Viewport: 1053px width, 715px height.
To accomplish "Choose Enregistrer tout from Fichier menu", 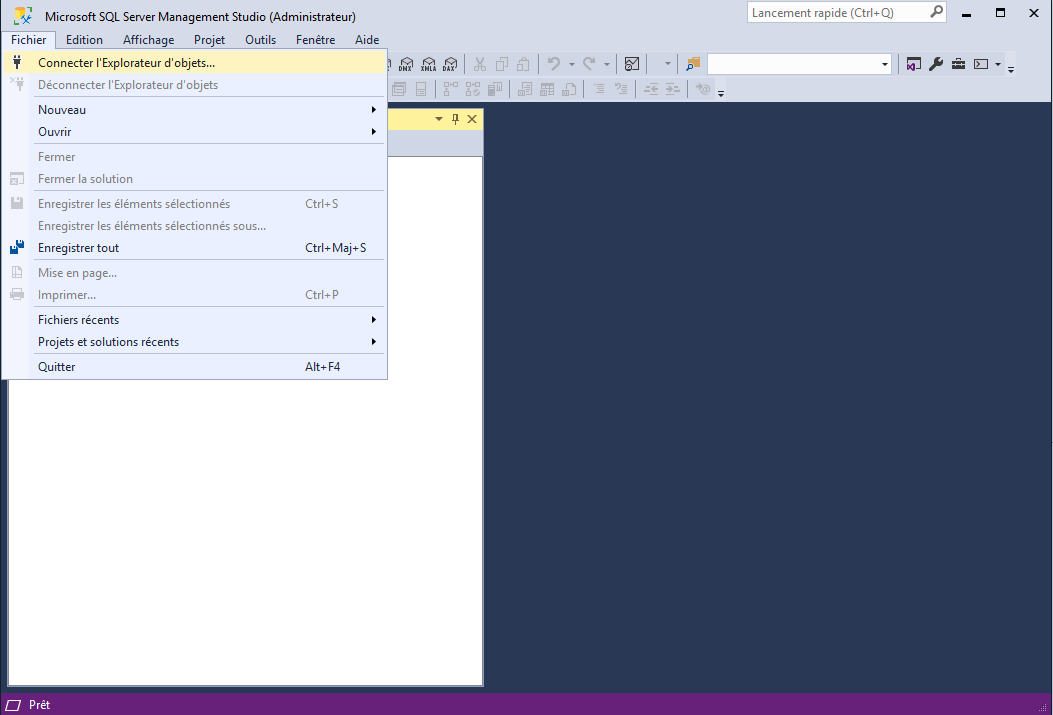I will (x=195, y=248).
